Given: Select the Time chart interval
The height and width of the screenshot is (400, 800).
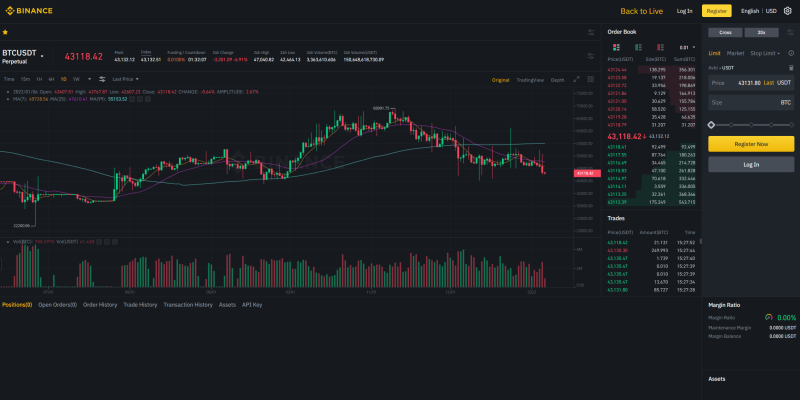Looking at the screenshot, I should [9, 79].
